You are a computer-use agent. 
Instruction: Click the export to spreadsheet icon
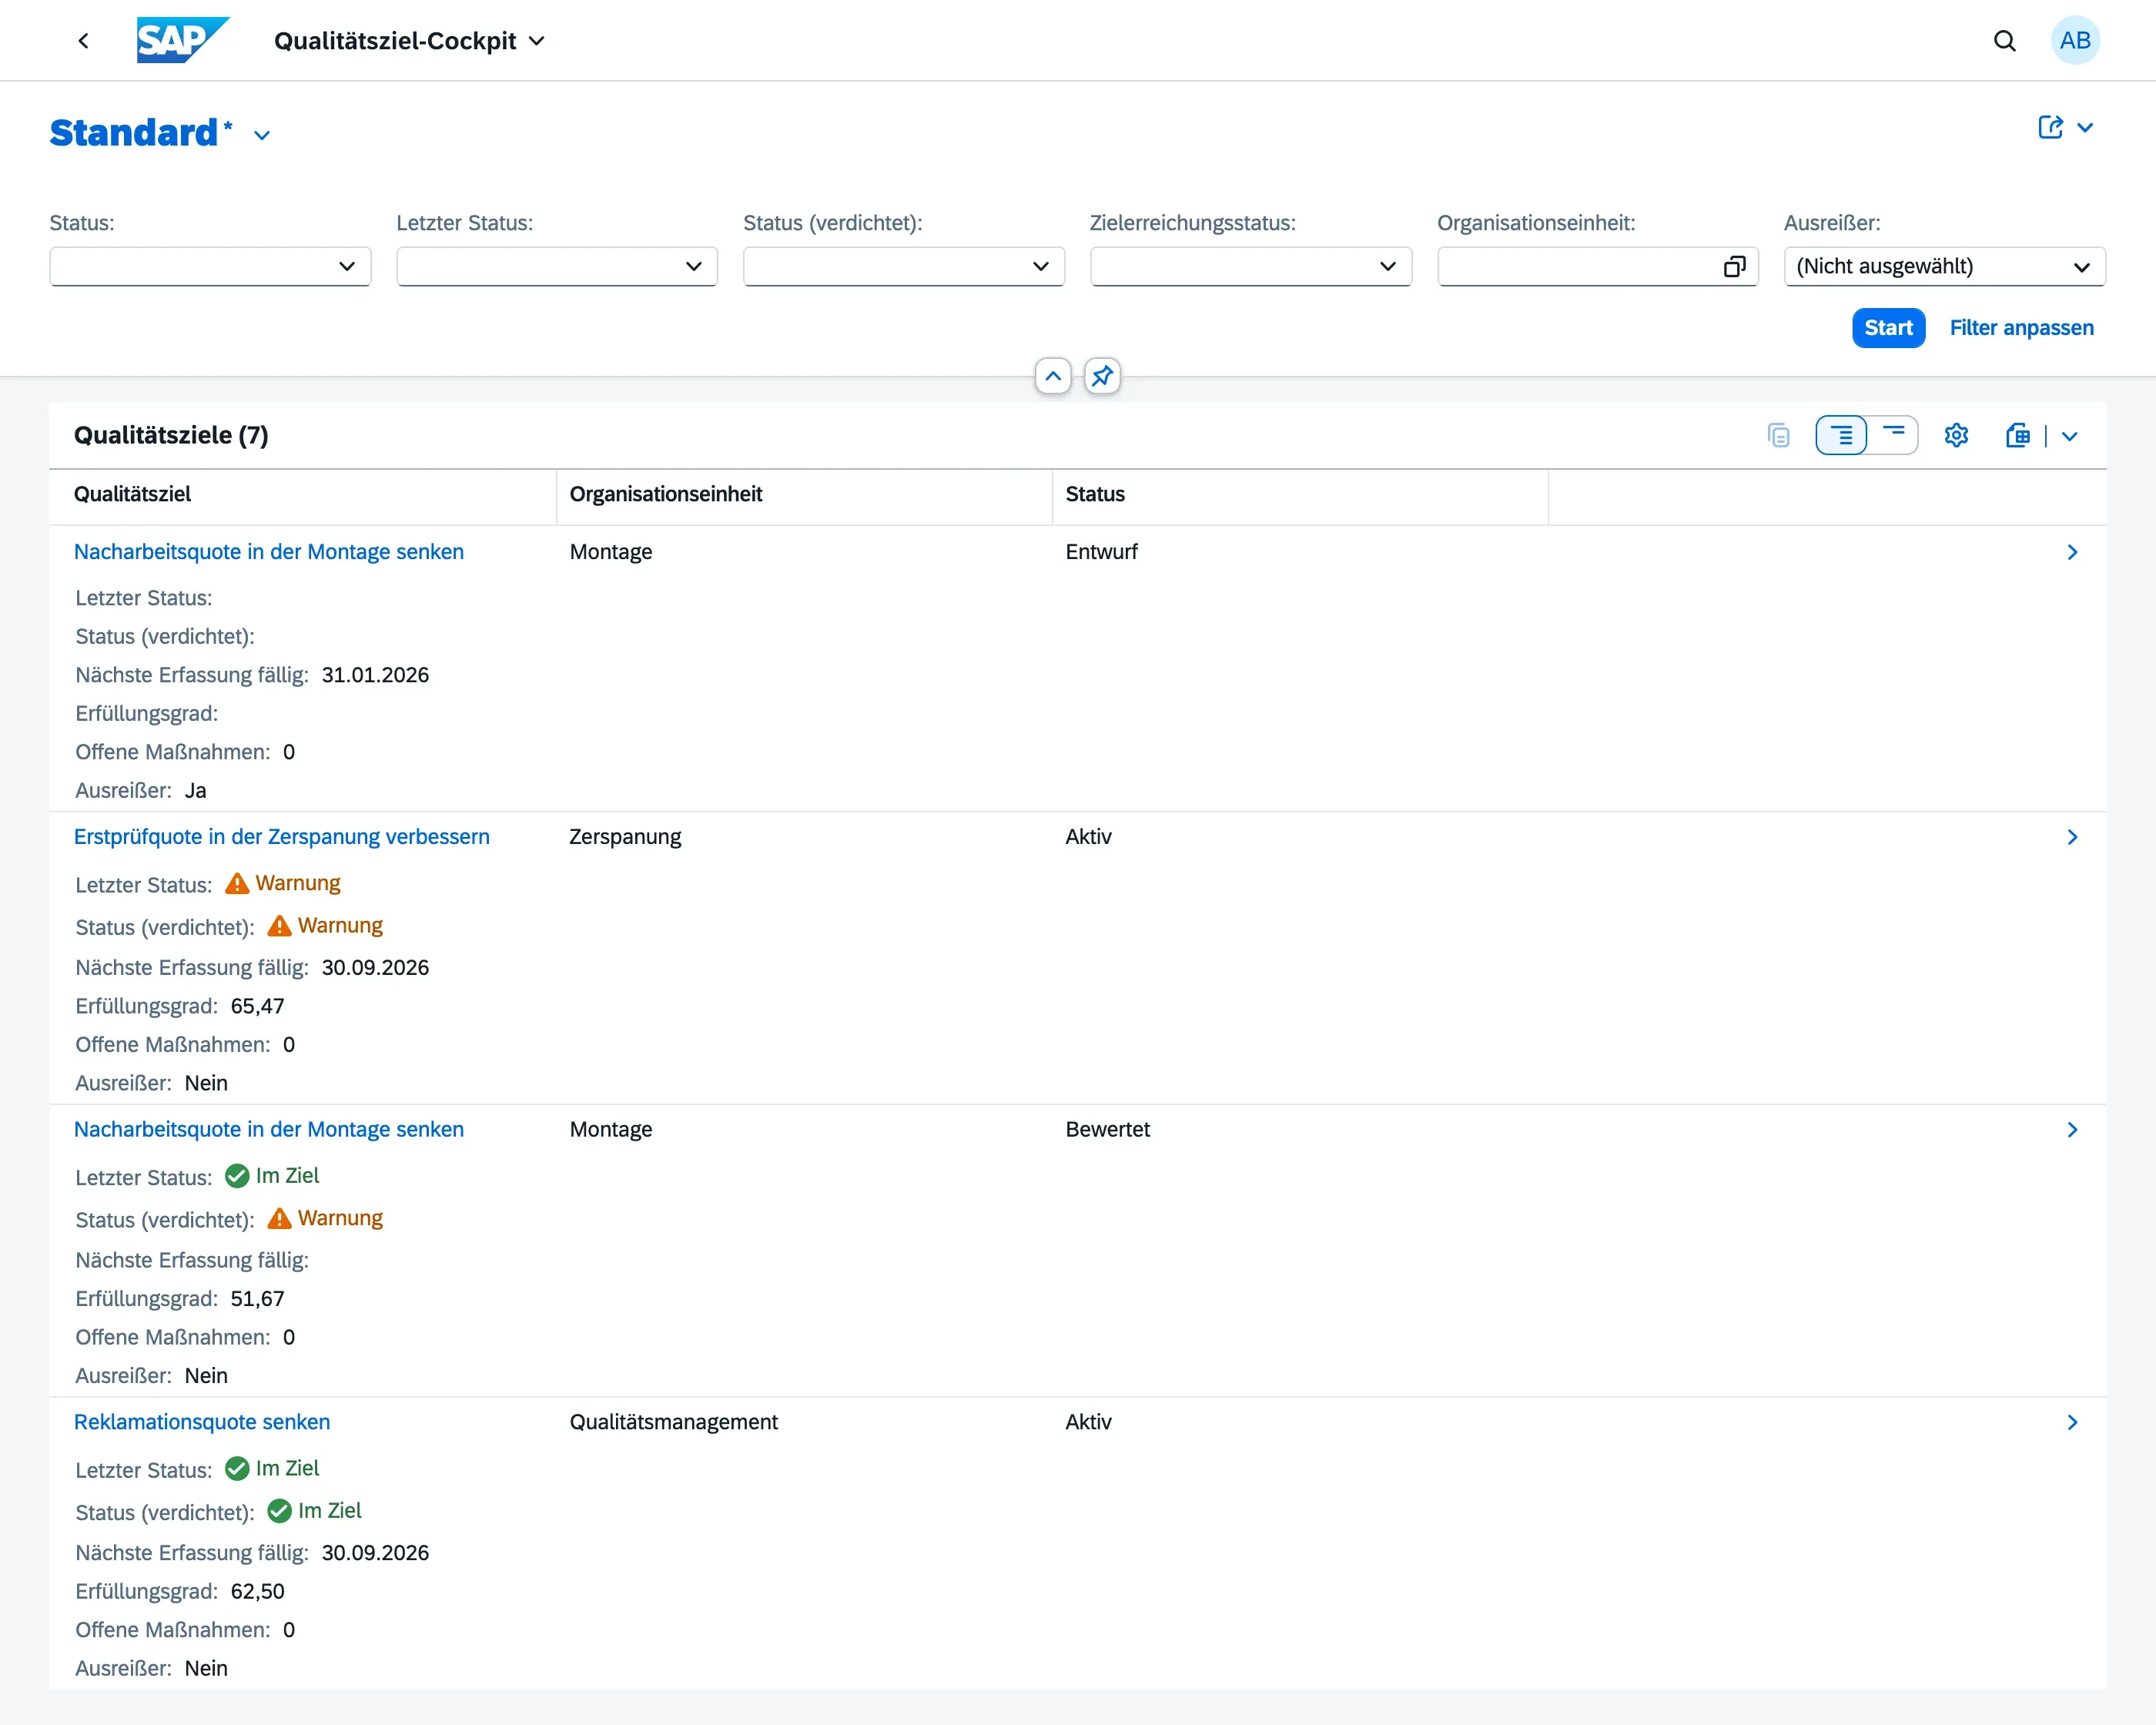coord(2018,435)
